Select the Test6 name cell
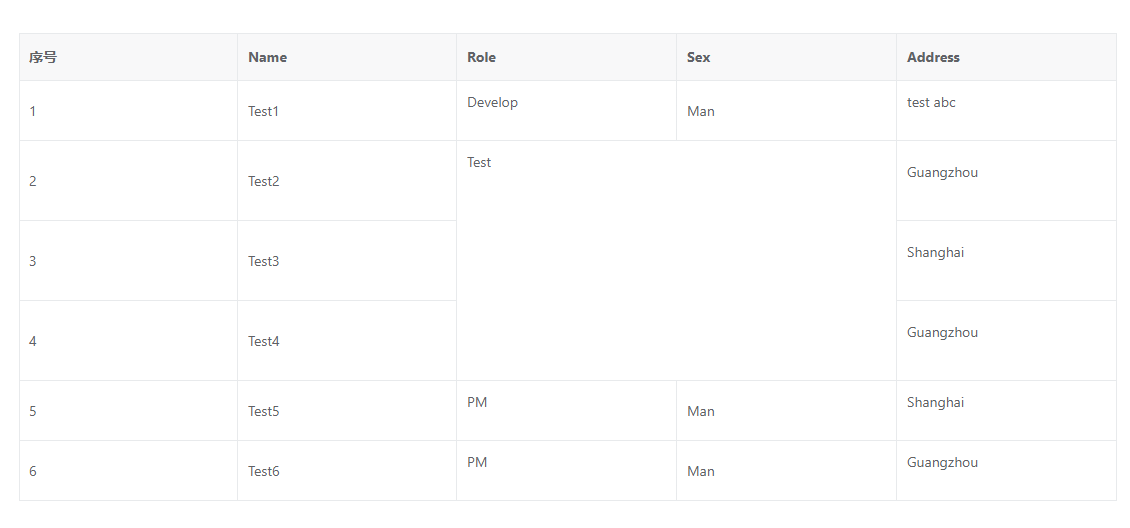The image size is (1130, 528). [x=263, y=471]
